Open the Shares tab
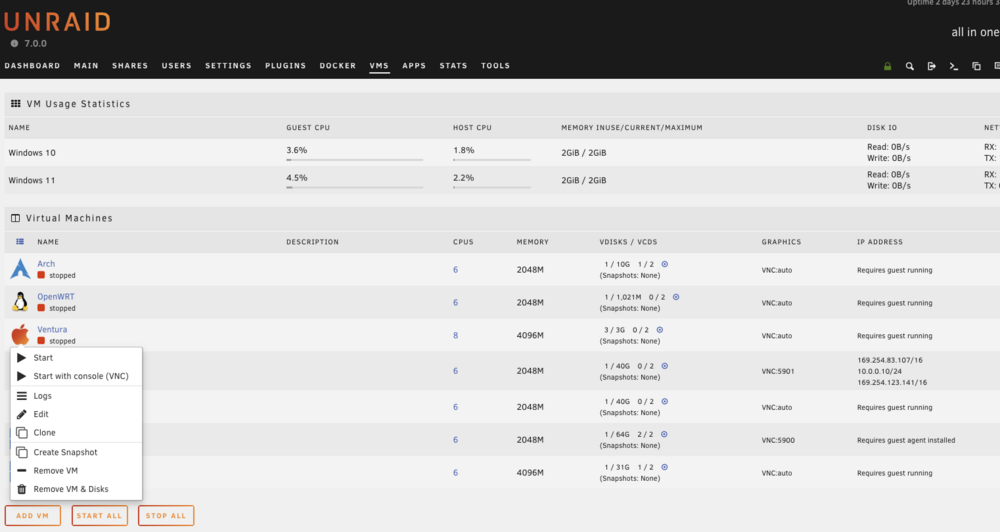 click(130, 66)
